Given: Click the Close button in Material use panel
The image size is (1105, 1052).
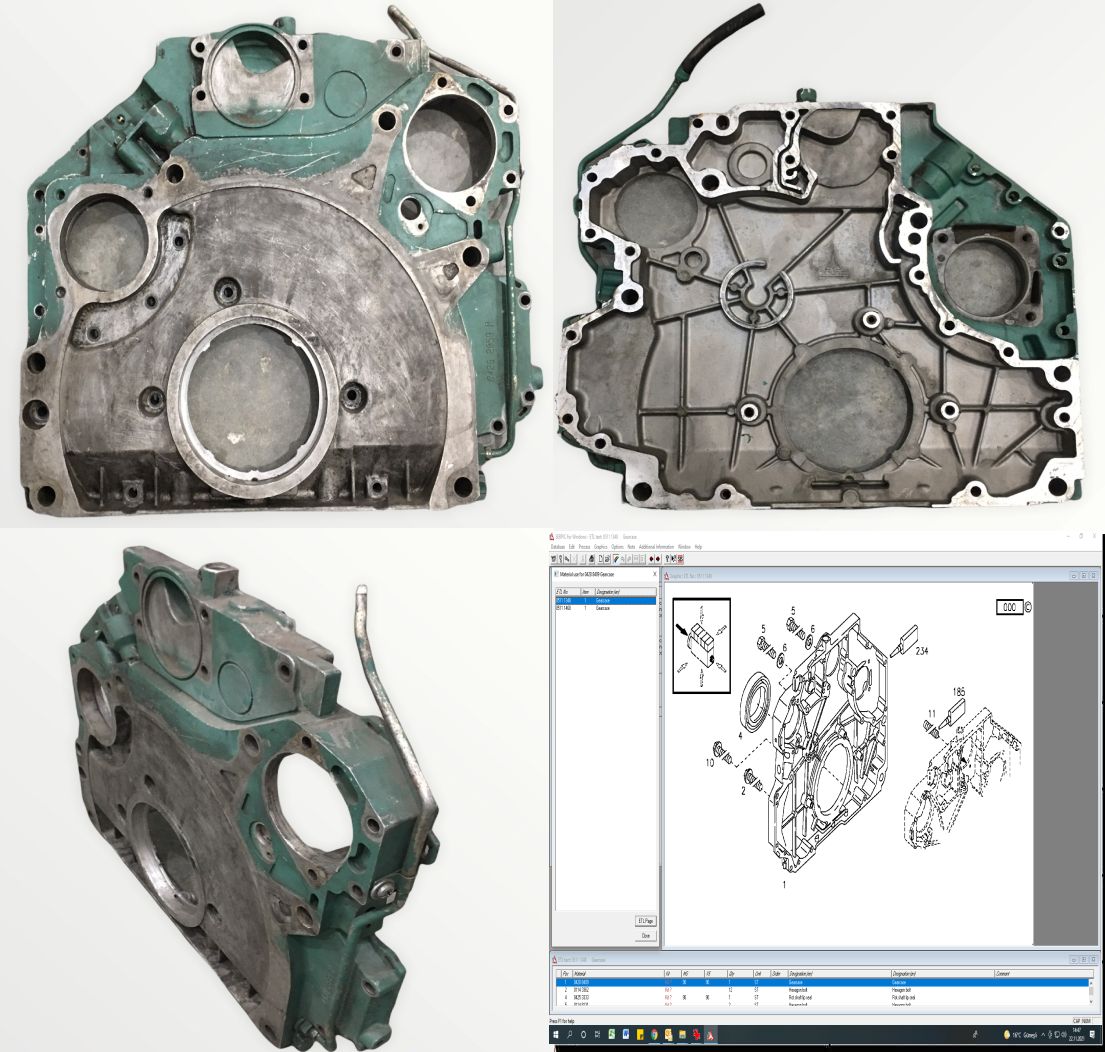Looking at the screenshot, I should [646, 936].
